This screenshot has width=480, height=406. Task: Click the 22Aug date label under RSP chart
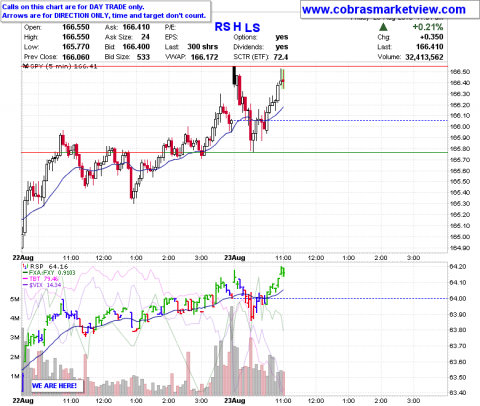coord(23,400)
